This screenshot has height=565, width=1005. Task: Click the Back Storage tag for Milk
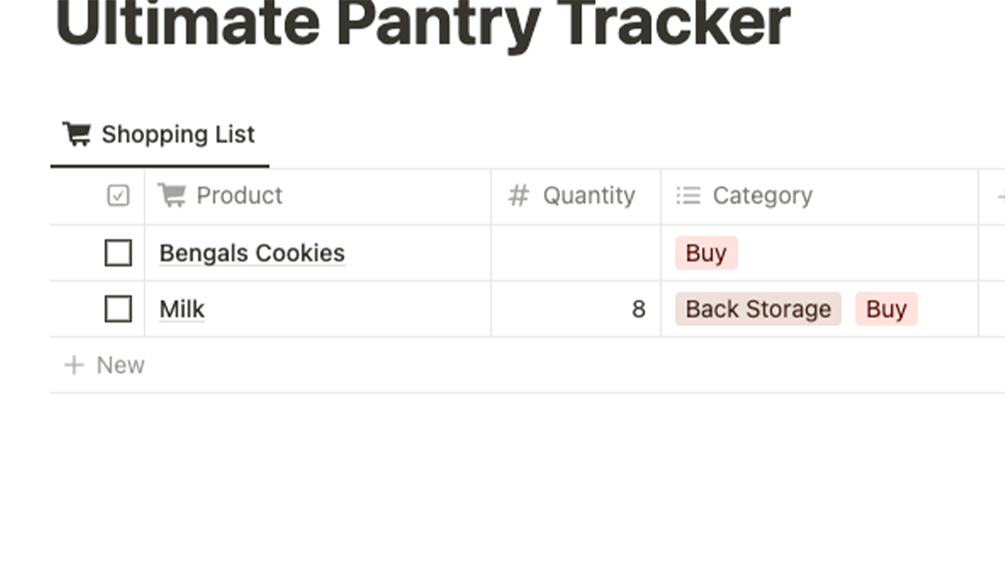[758, 309]
